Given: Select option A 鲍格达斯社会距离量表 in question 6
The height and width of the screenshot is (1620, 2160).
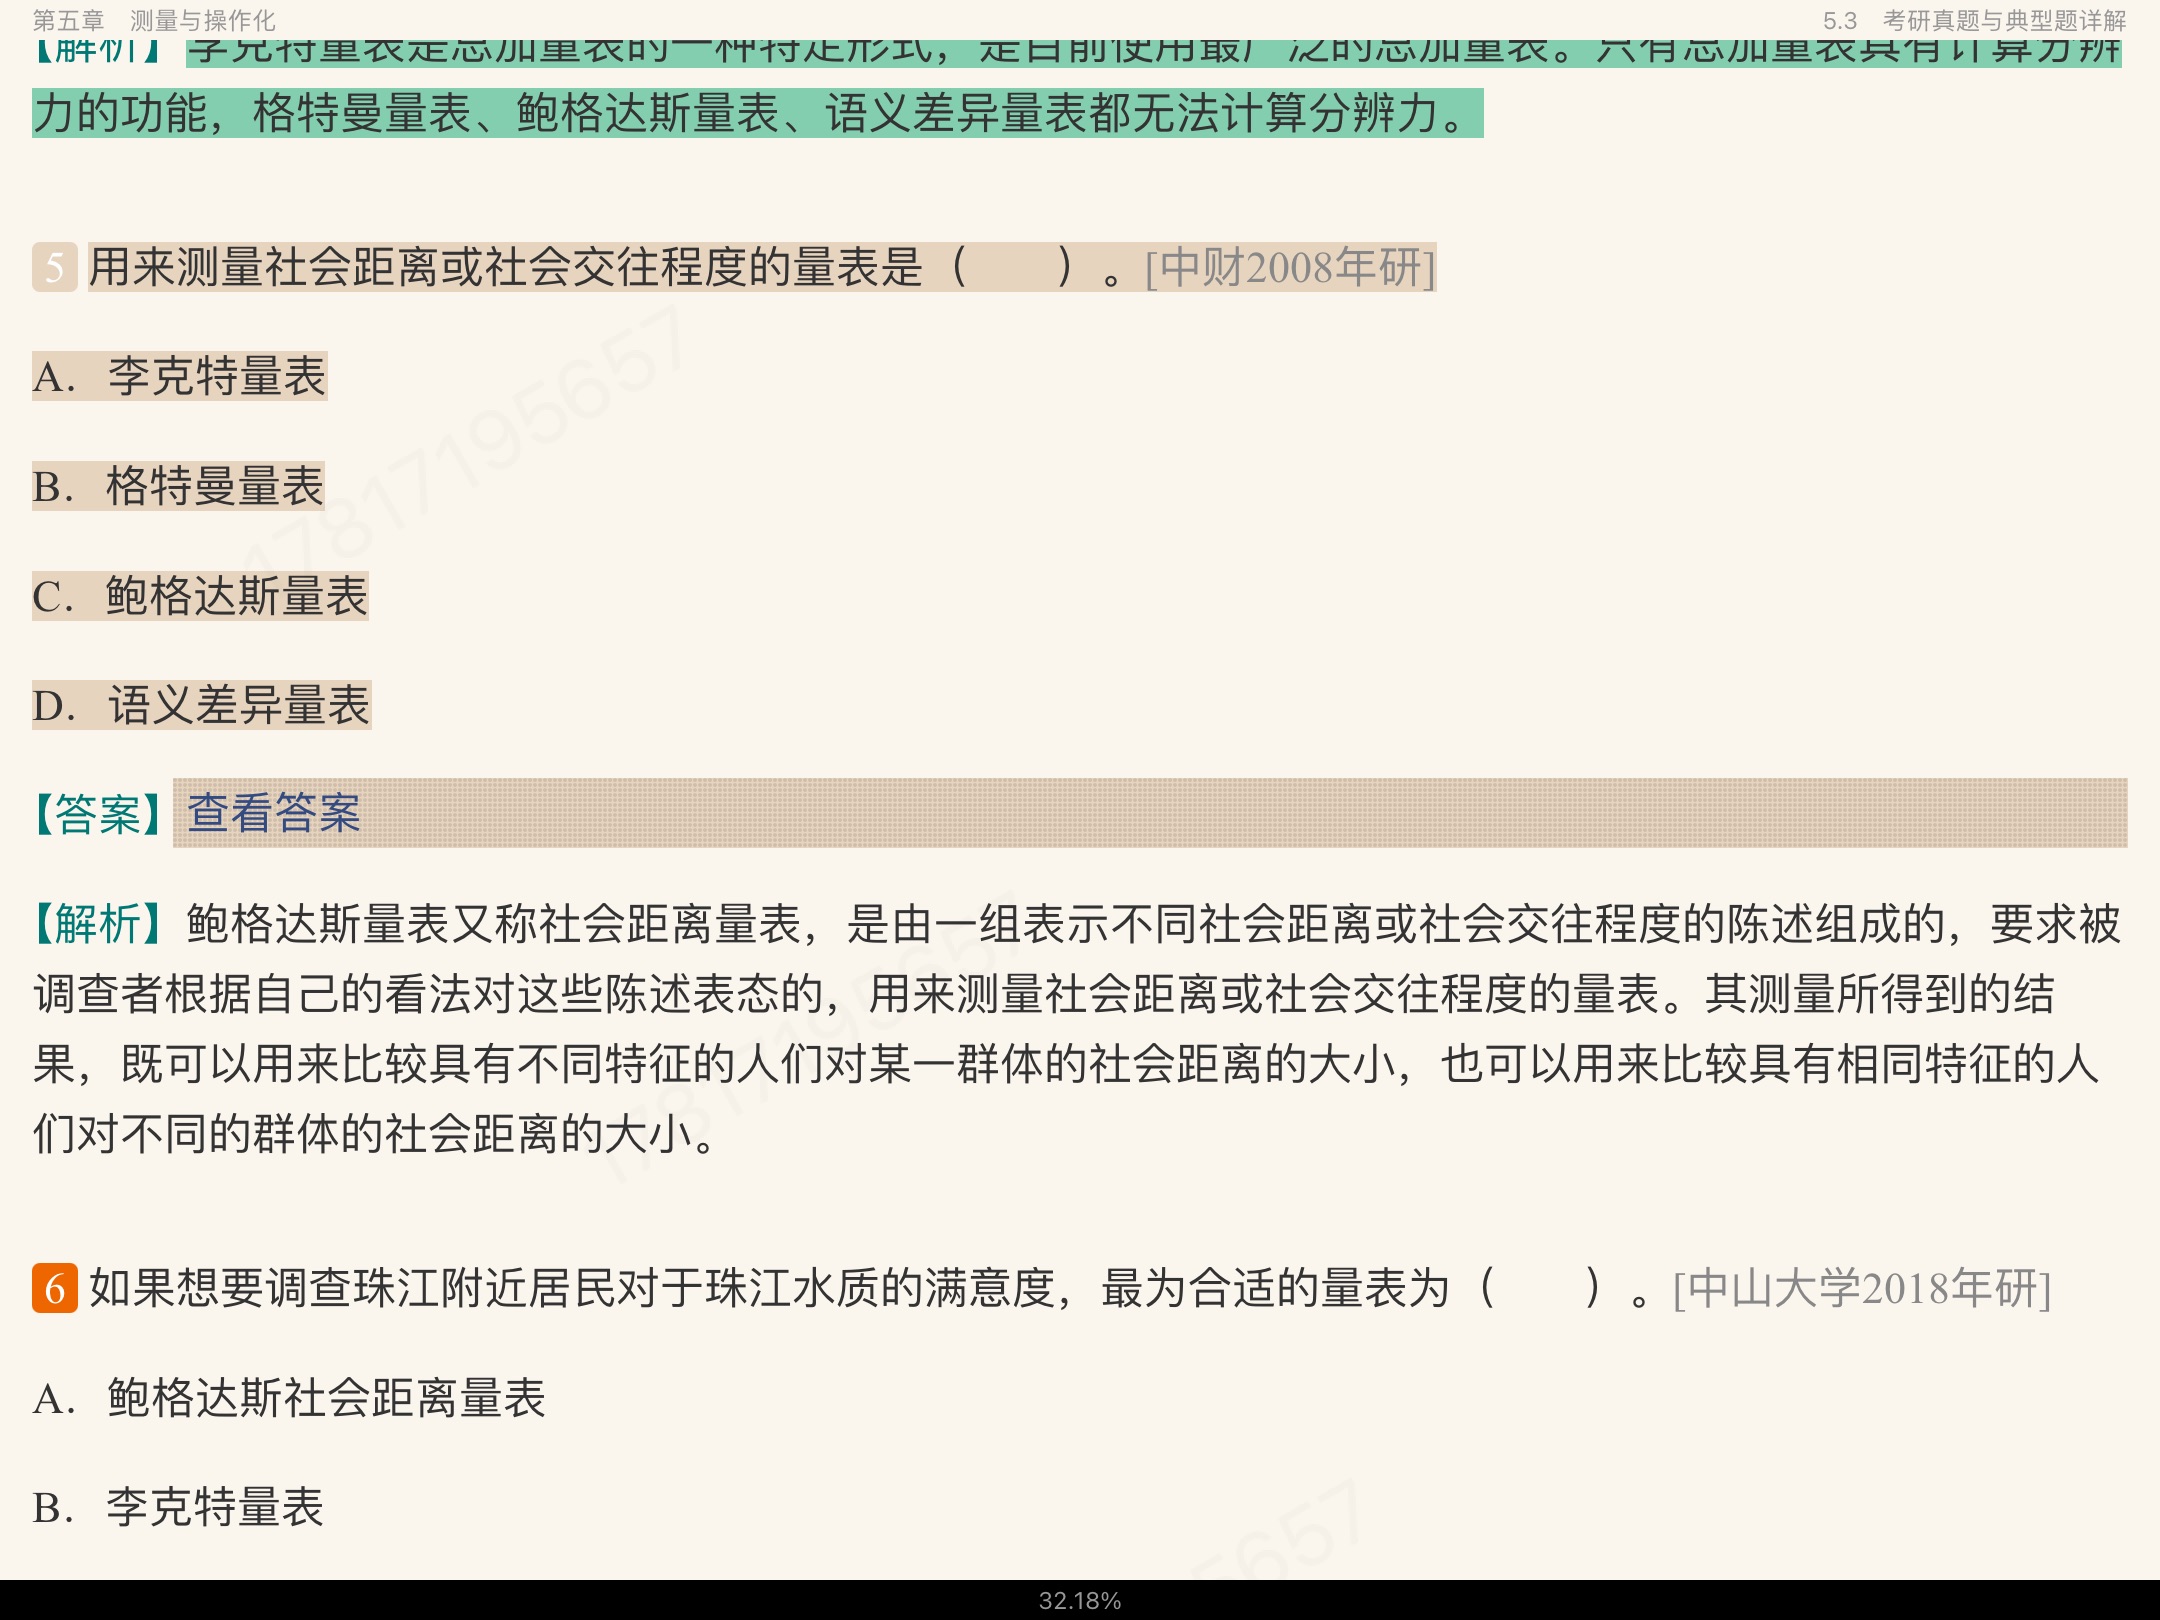Looking at the screenshot, I should click(x=290, y=1398).
